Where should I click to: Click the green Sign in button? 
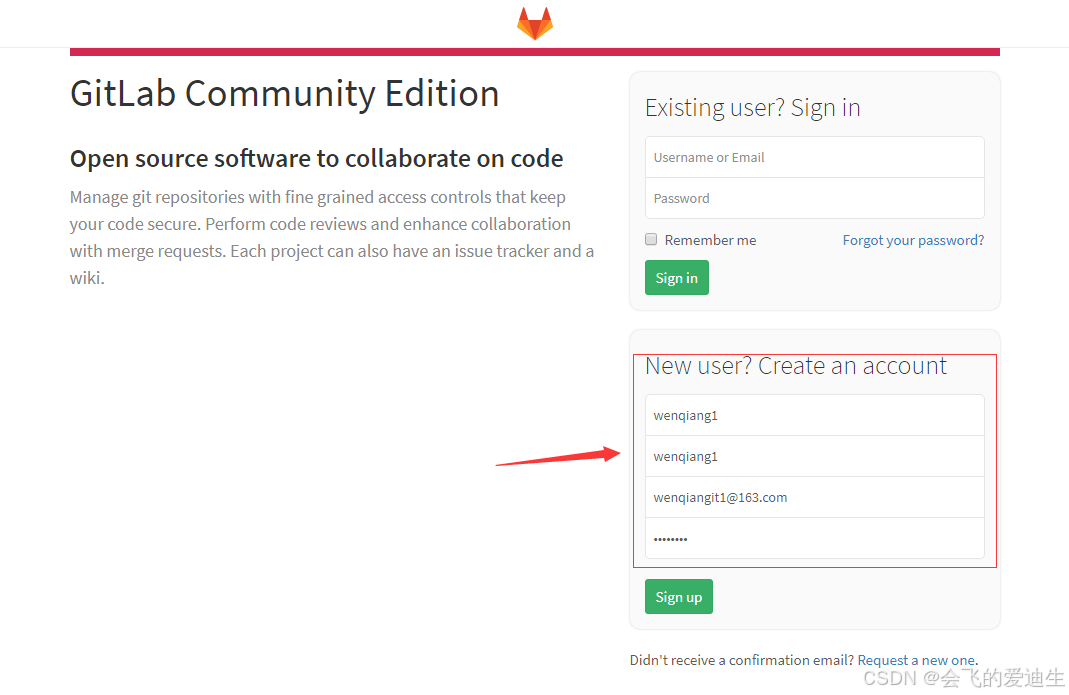[x=676, y=278]
